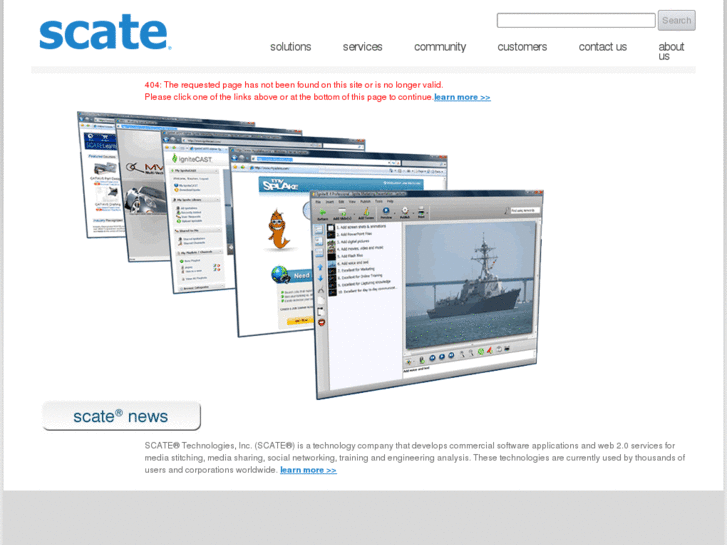
Task: Open the contact us page
Action: (603, 47)
